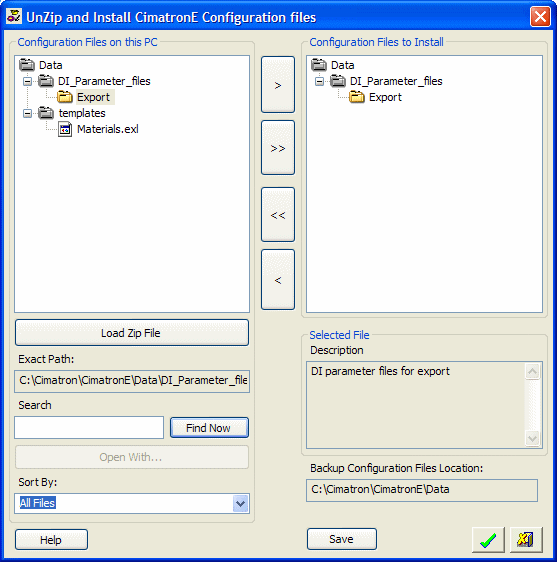Open the Help button
557x562 pixels.
[51, 540]
